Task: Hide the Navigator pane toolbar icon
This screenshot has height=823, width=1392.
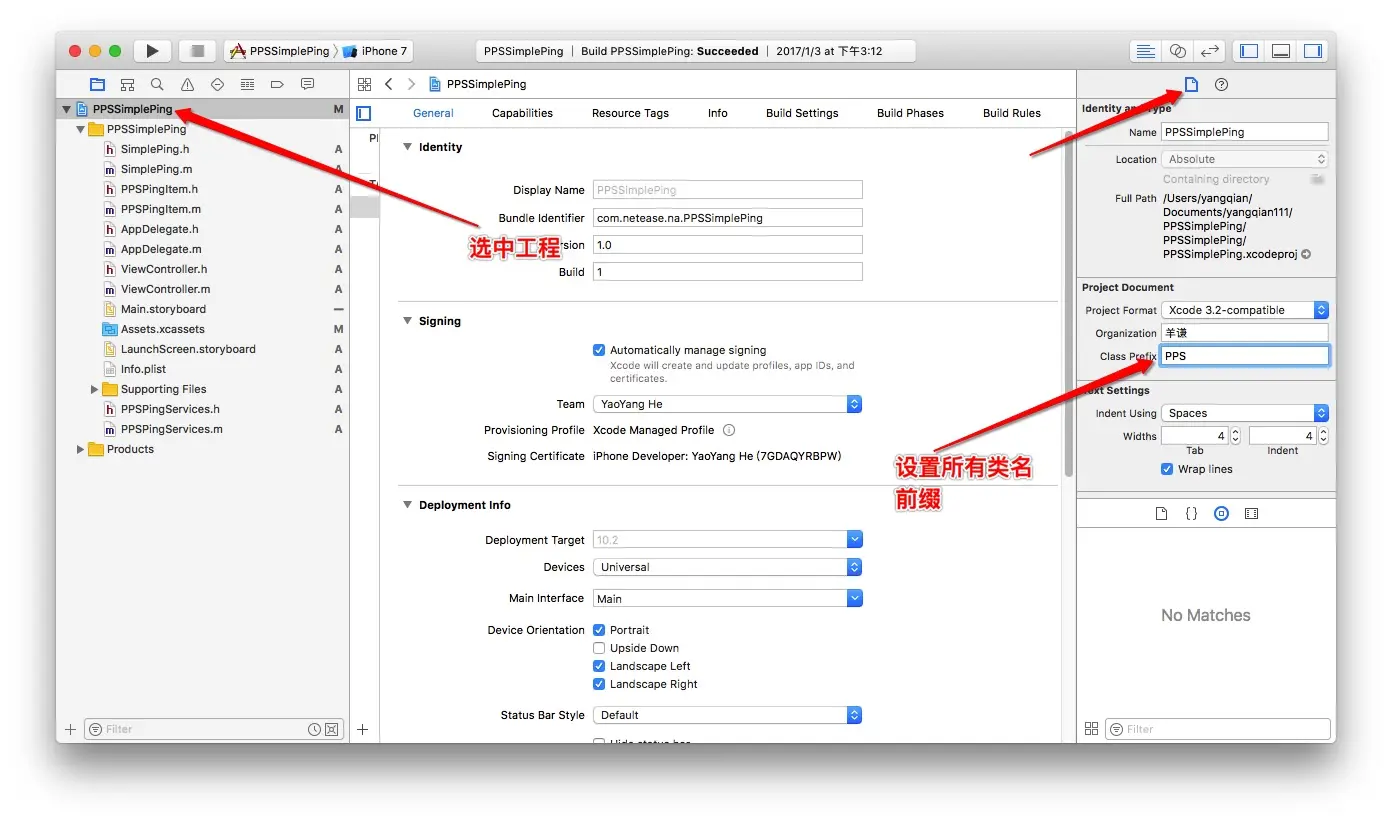Action: 1249,51
